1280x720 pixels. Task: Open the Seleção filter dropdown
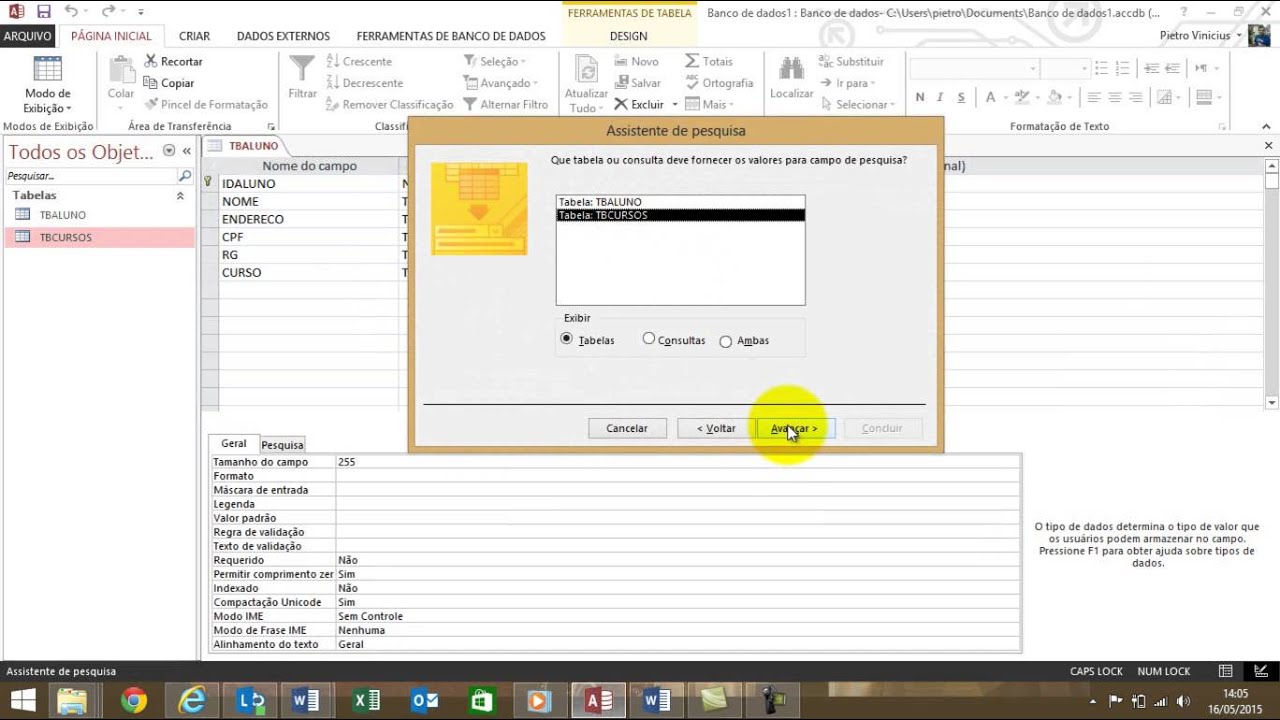coord(497,62)
